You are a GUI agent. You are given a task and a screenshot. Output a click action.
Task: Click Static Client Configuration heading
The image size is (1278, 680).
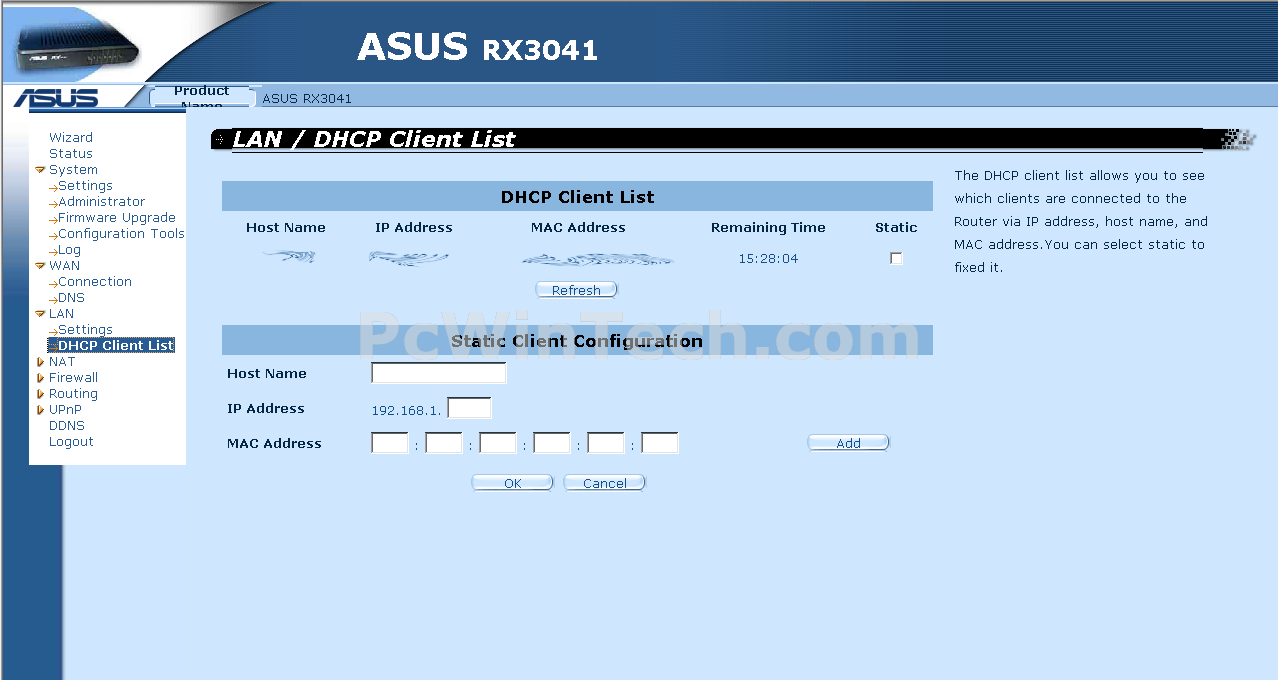click(x=577, y=341)
